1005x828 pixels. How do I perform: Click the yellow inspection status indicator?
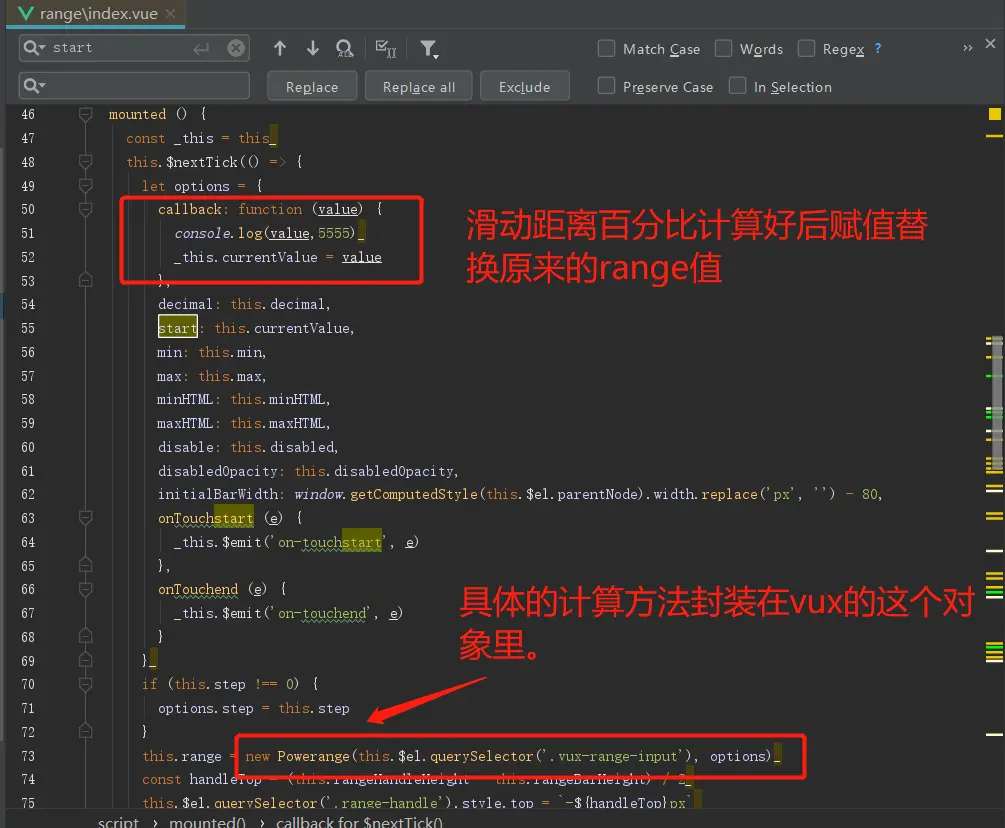[994, 114]
